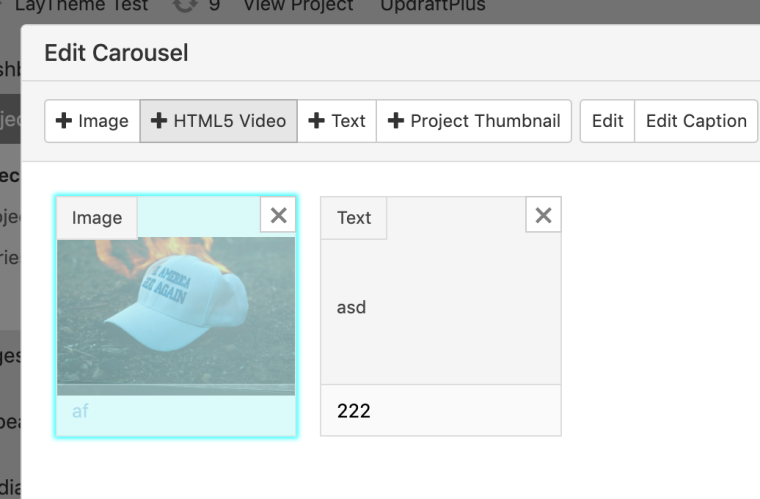Select the "asd" text slide content

point(352,307)
